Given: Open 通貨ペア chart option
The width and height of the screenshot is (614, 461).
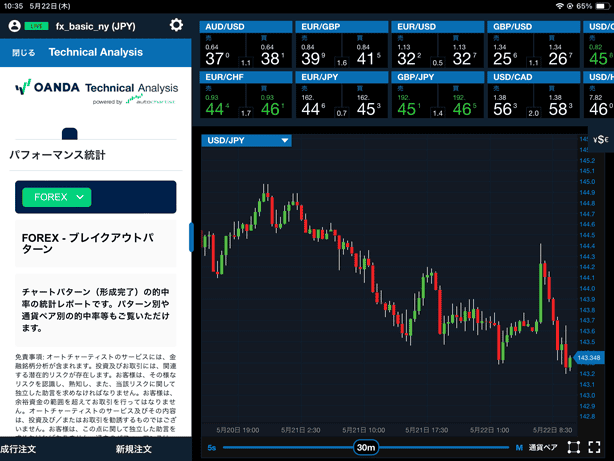Looking at the screenshot, I should click(x=543, y=447).
